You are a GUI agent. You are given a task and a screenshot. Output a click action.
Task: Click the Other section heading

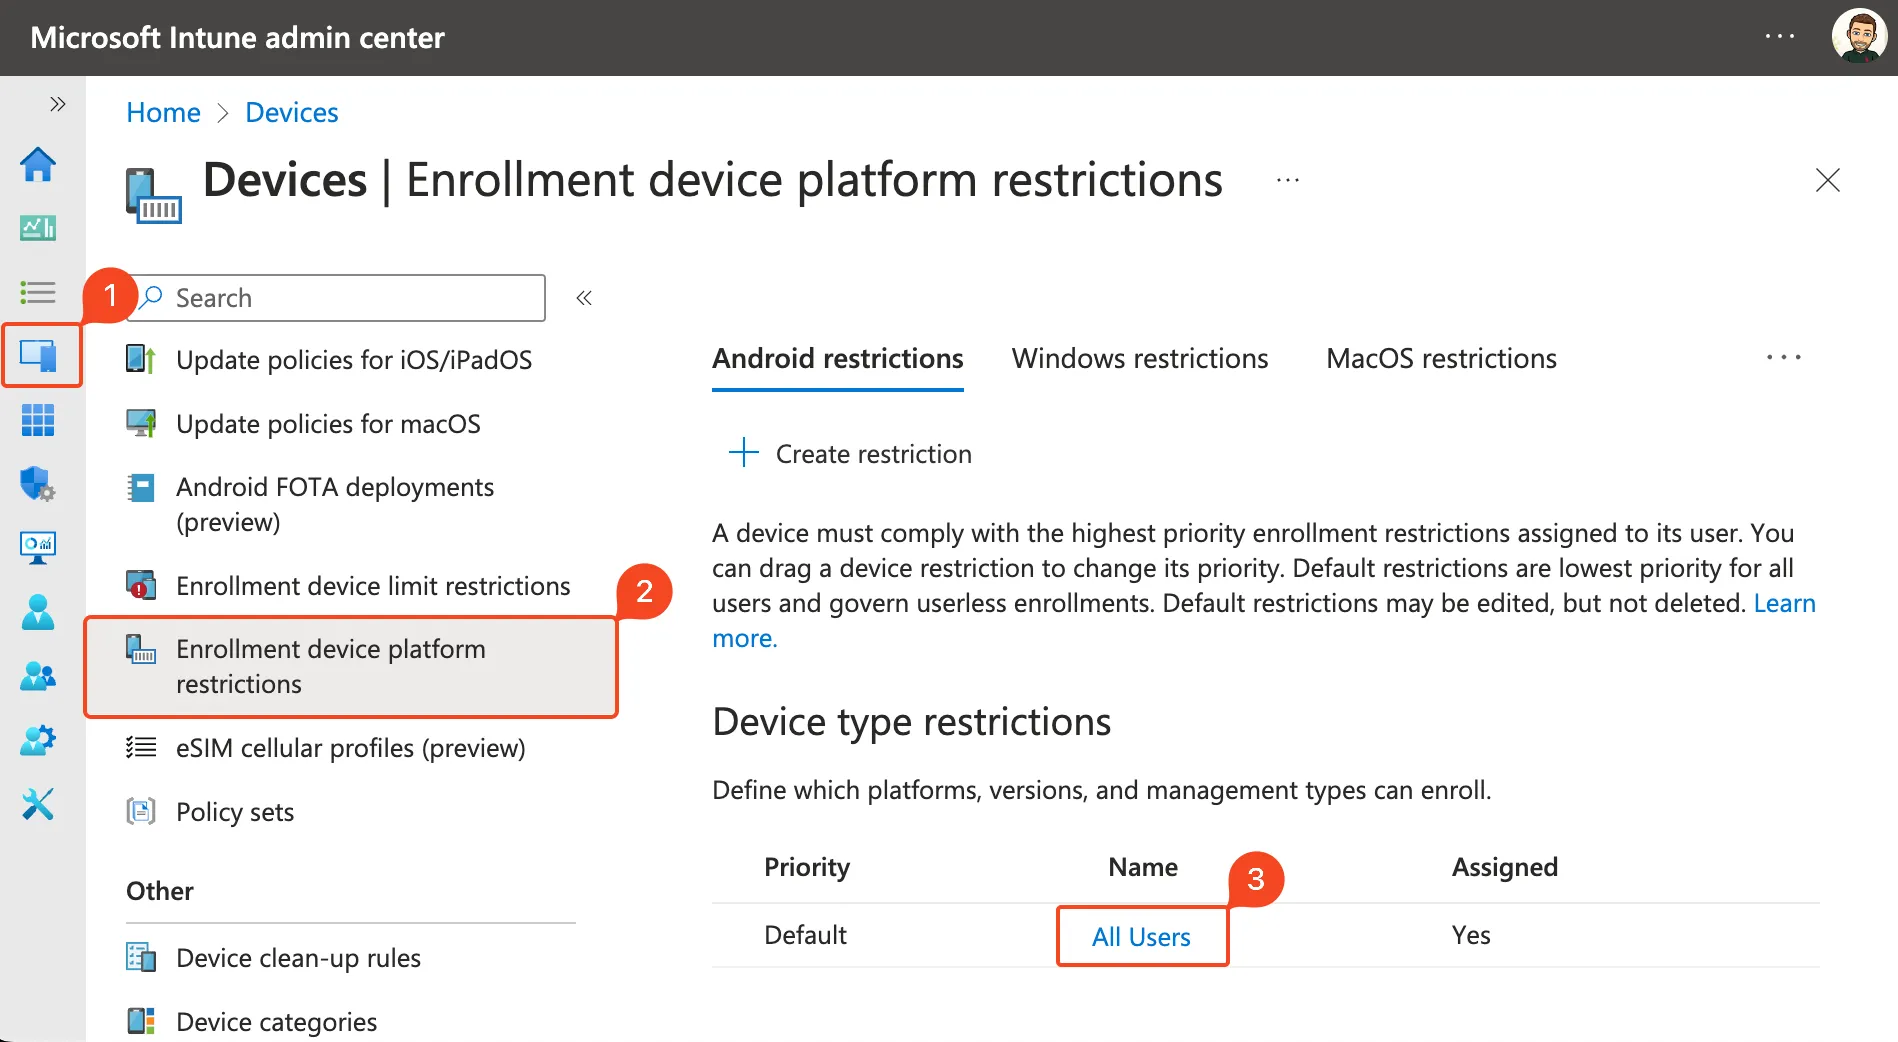click(160, 891)
